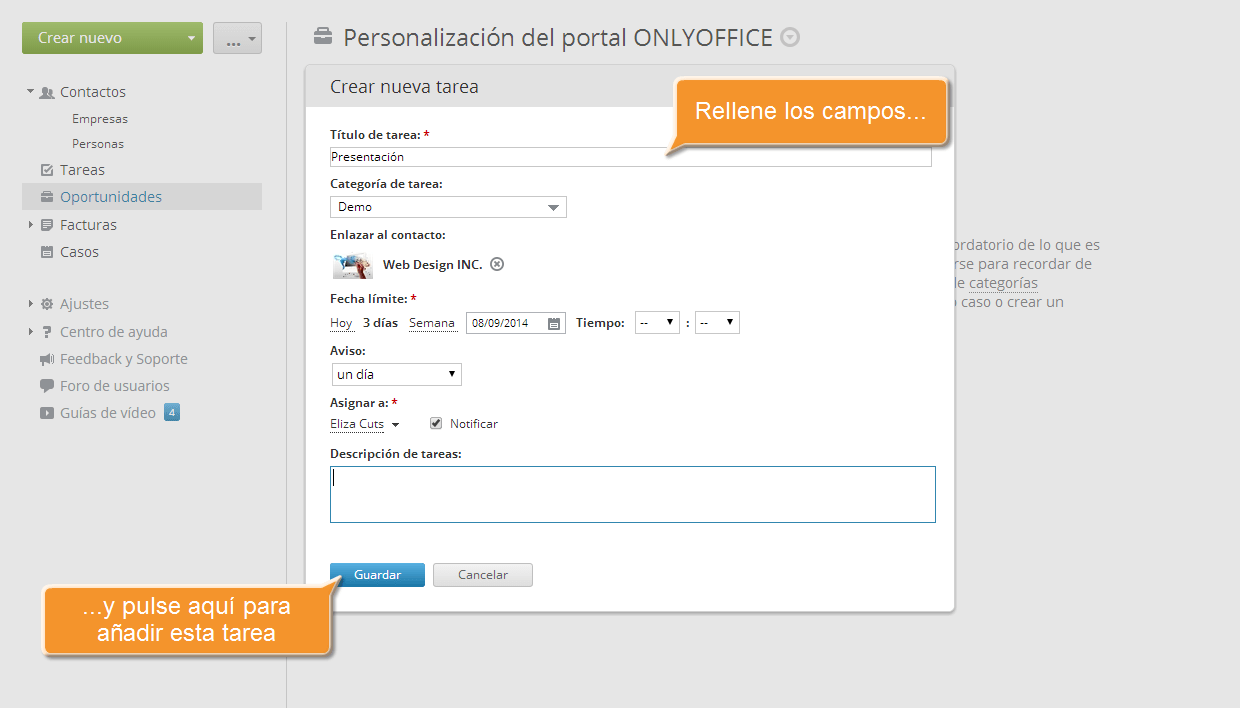1240x708 pixels.
Task: Open Feedback y Soporte link
Action: click(124, 359)
